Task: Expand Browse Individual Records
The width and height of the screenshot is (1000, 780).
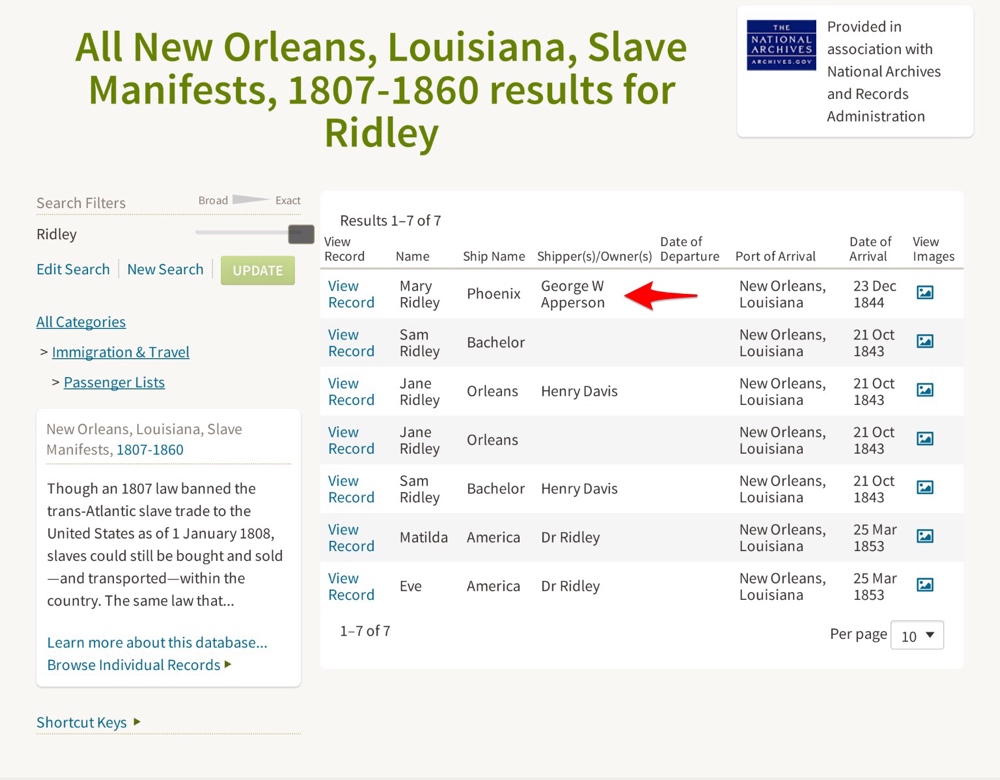Action: click(x=138, y=665)
